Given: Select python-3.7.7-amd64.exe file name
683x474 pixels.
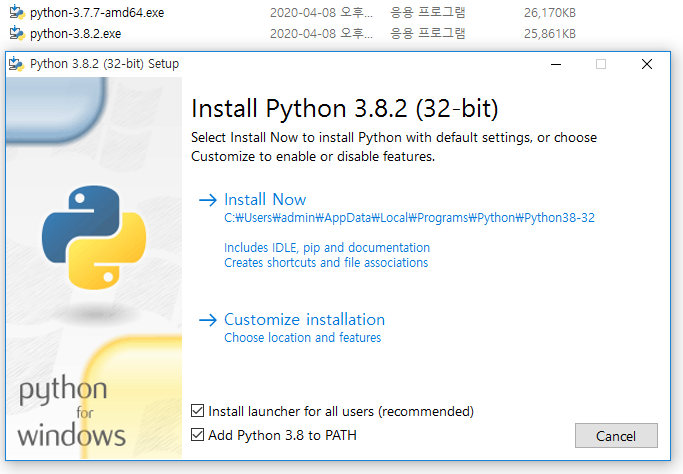Looking at the screenshot, I should pos(97,13).
